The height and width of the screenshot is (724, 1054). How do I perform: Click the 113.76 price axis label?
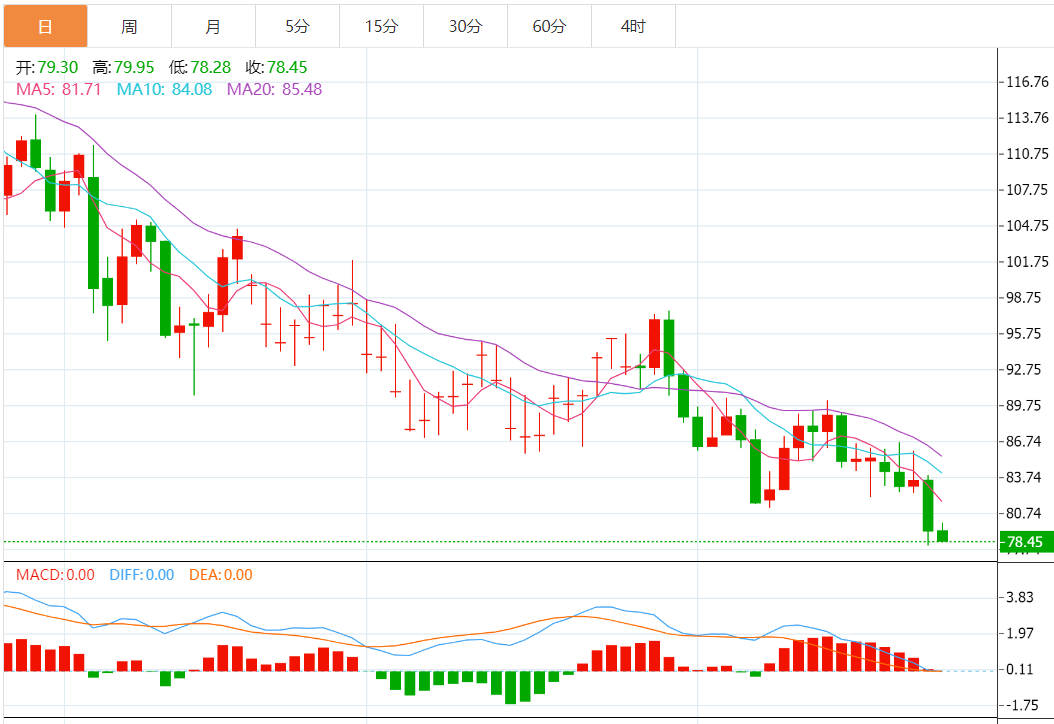click(1027, 118)
